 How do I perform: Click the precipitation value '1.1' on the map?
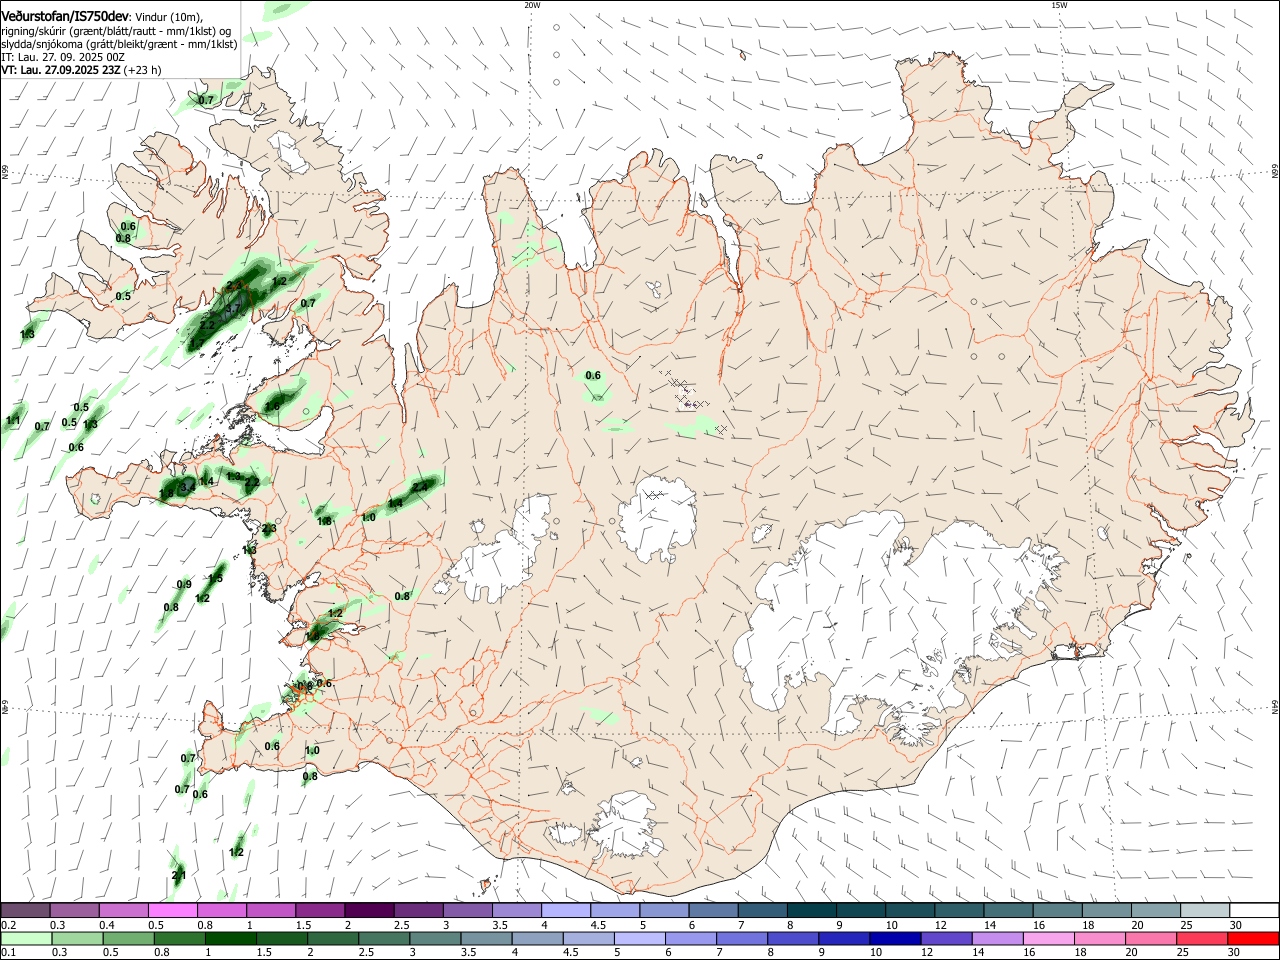pyautogui.click(x=13, y=421)
